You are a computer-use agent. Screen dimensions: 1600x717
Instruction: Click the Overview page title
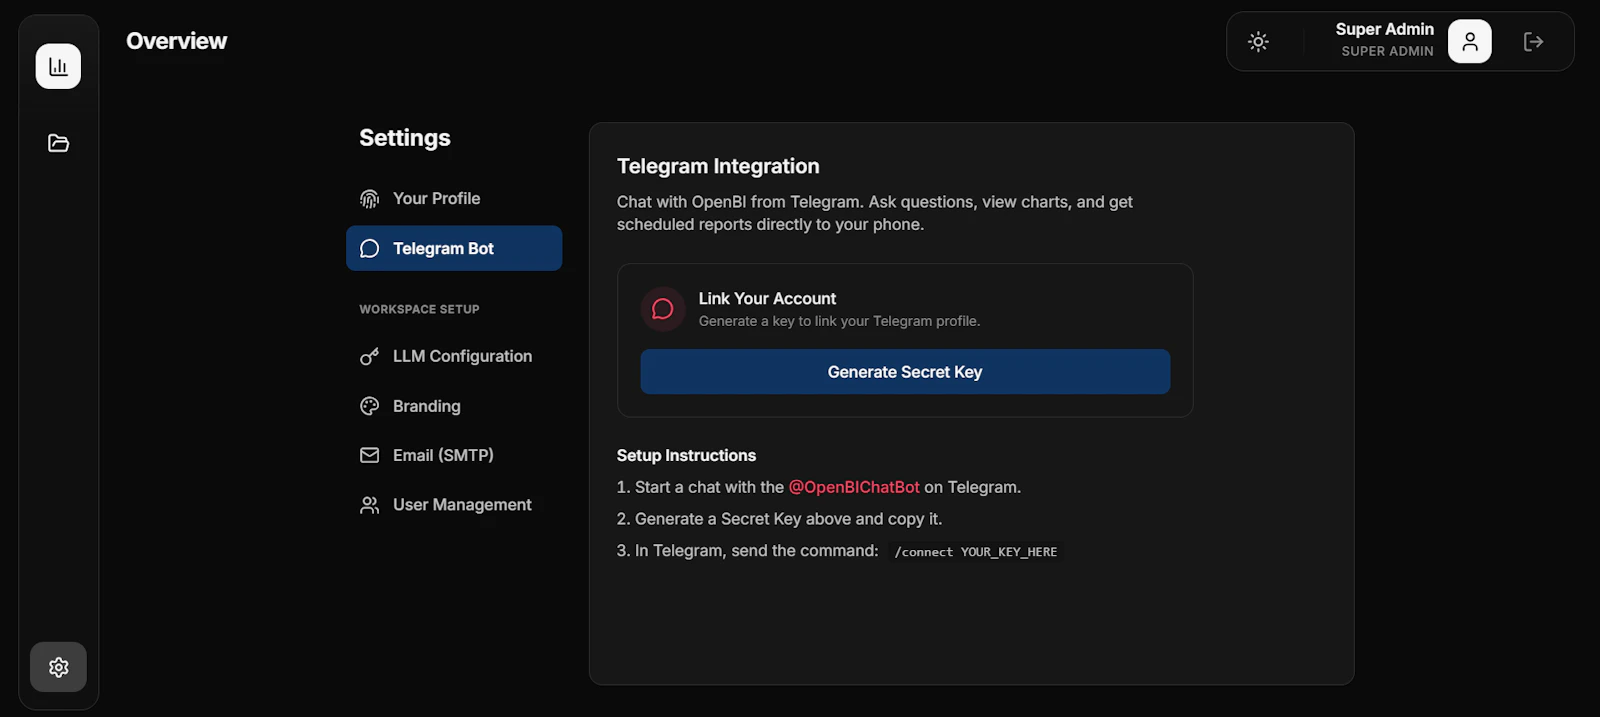coord(176,41)
